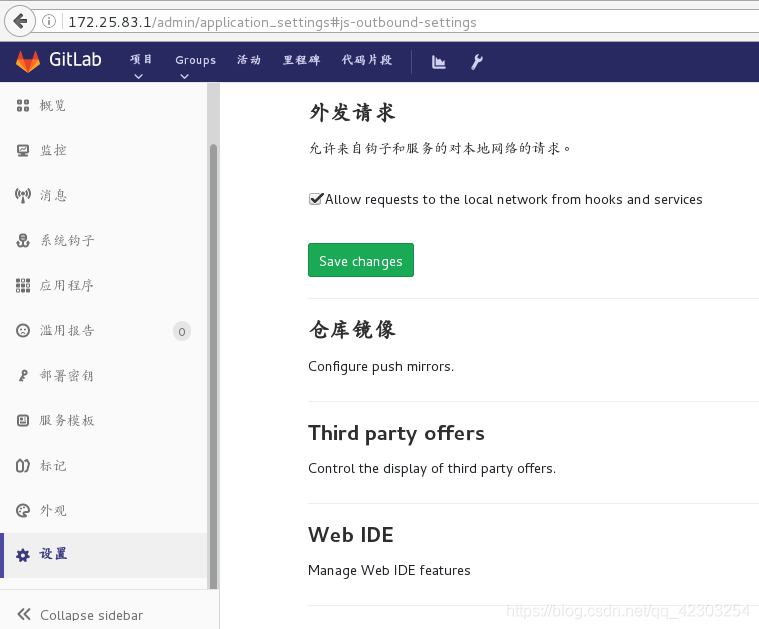759x629 pixels.
Task: Click the 部署密钥 key icon
Action: pyautogui.click(x=23, y=376)
